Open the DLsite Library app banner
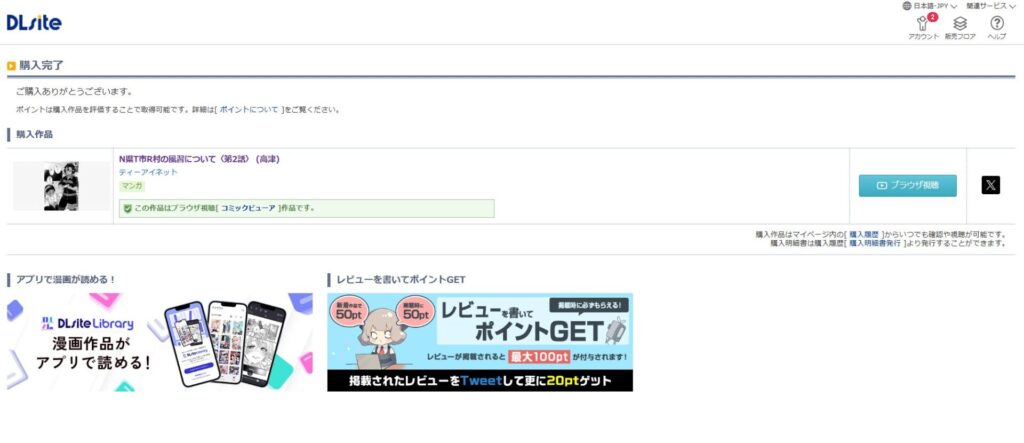Screen dimensions: 1024x443 [160, 342]
